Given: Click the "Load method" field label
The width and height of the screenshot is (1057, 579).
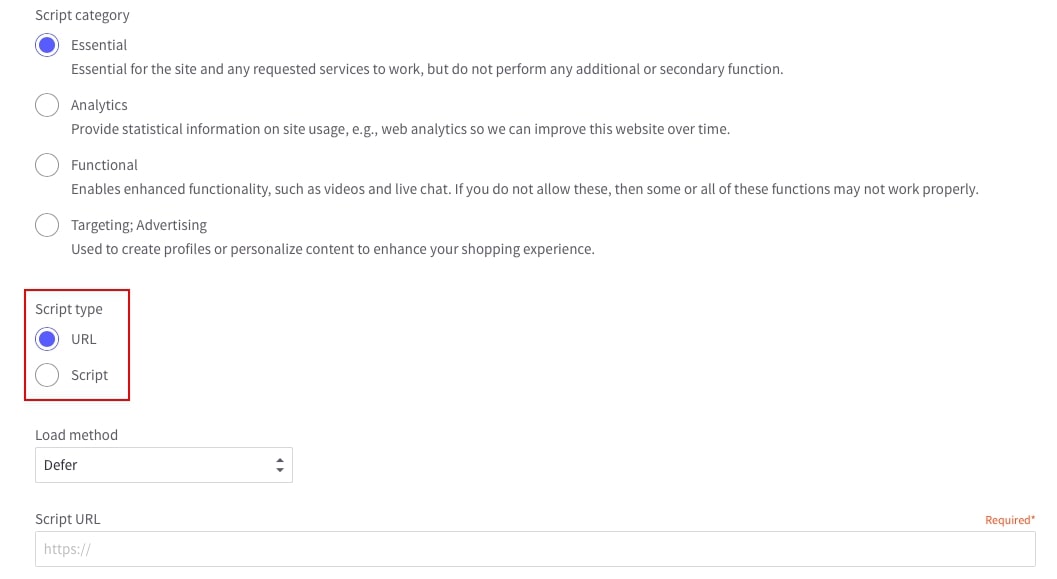Looking at the screenshot, I should coord(76,435).
